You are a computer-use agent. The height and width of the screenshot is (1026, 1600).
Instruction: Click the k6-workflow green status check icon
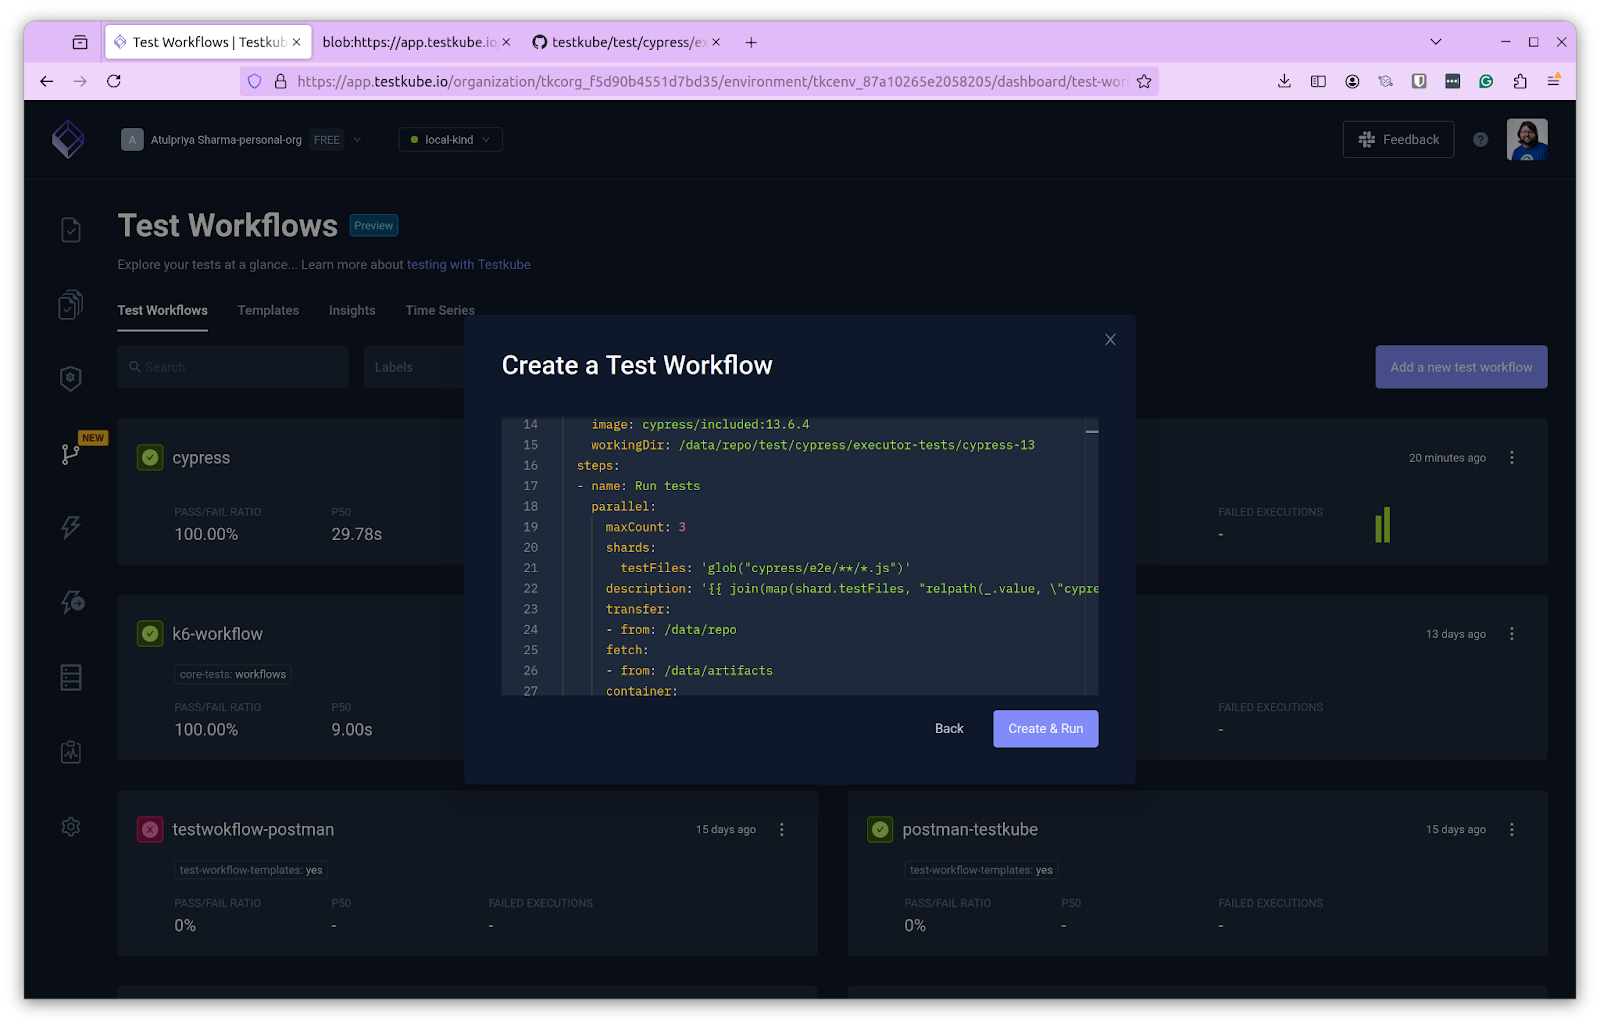[x=150, y=634]
